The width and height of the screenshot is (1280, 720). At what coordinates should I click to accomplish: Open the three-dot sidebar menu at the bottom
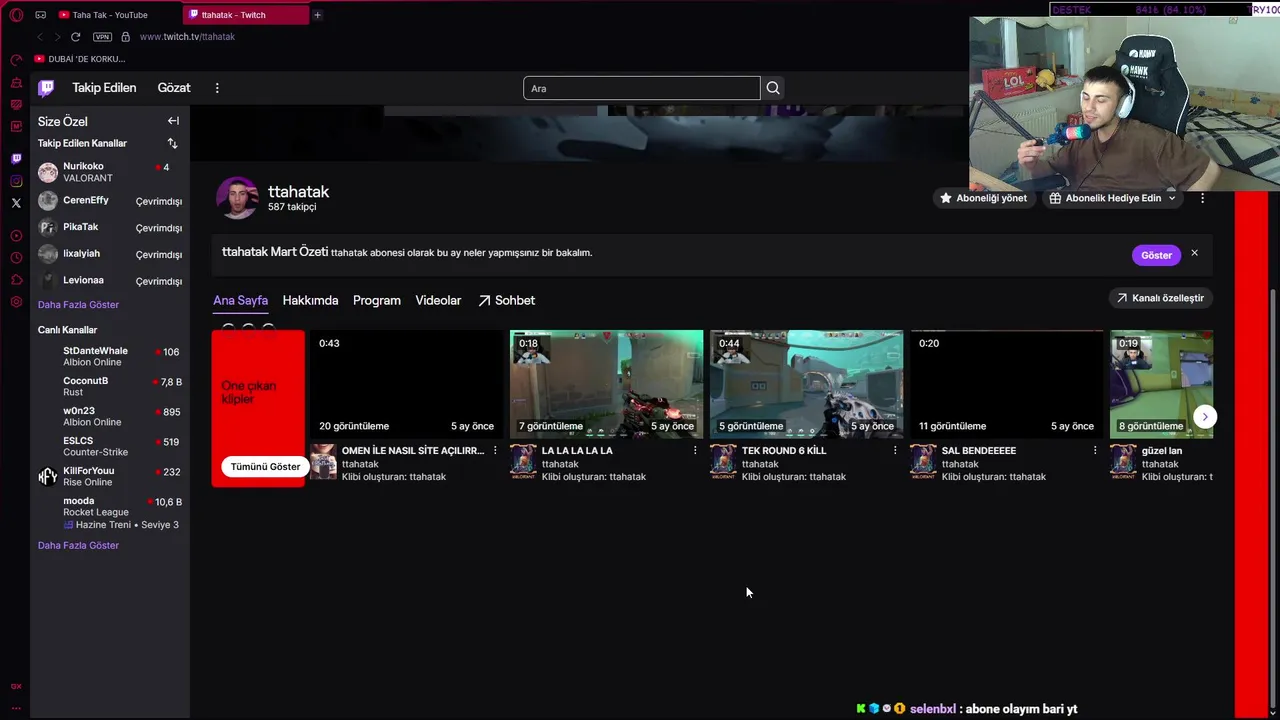click(16, 707)
